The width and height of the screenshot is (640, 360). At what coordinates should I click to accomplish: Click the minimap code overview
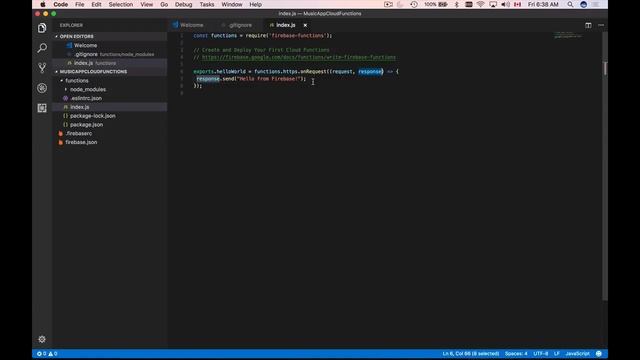[x=568, y=35]
